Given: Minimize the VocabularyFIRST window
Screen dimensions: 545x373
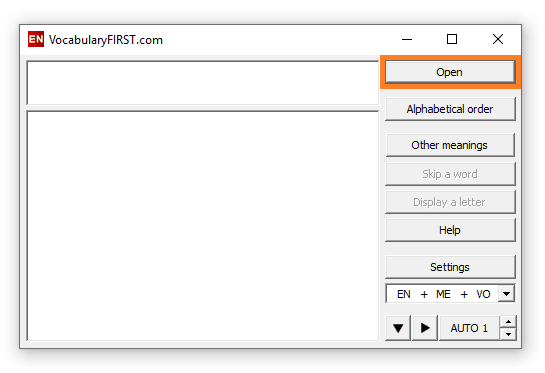Looking at the screenshot, I should pos(407,39).
